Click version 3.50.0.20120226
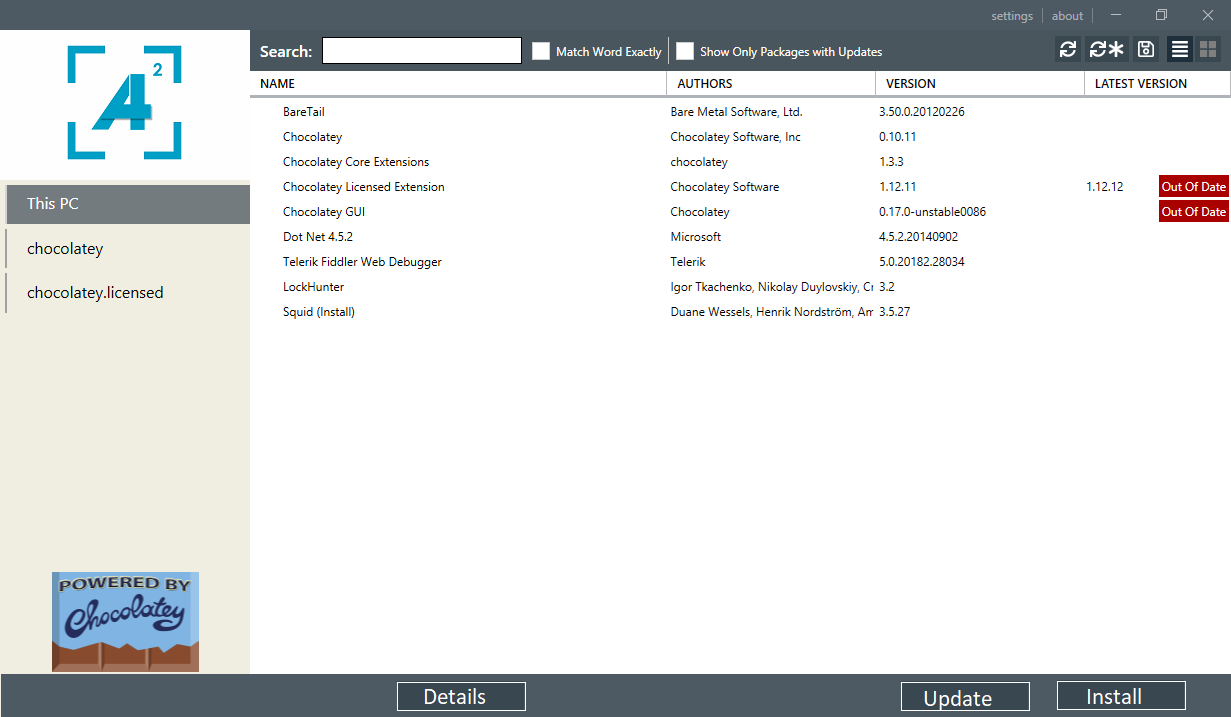This screenshot has width=1231, height=717. [921, 112]
